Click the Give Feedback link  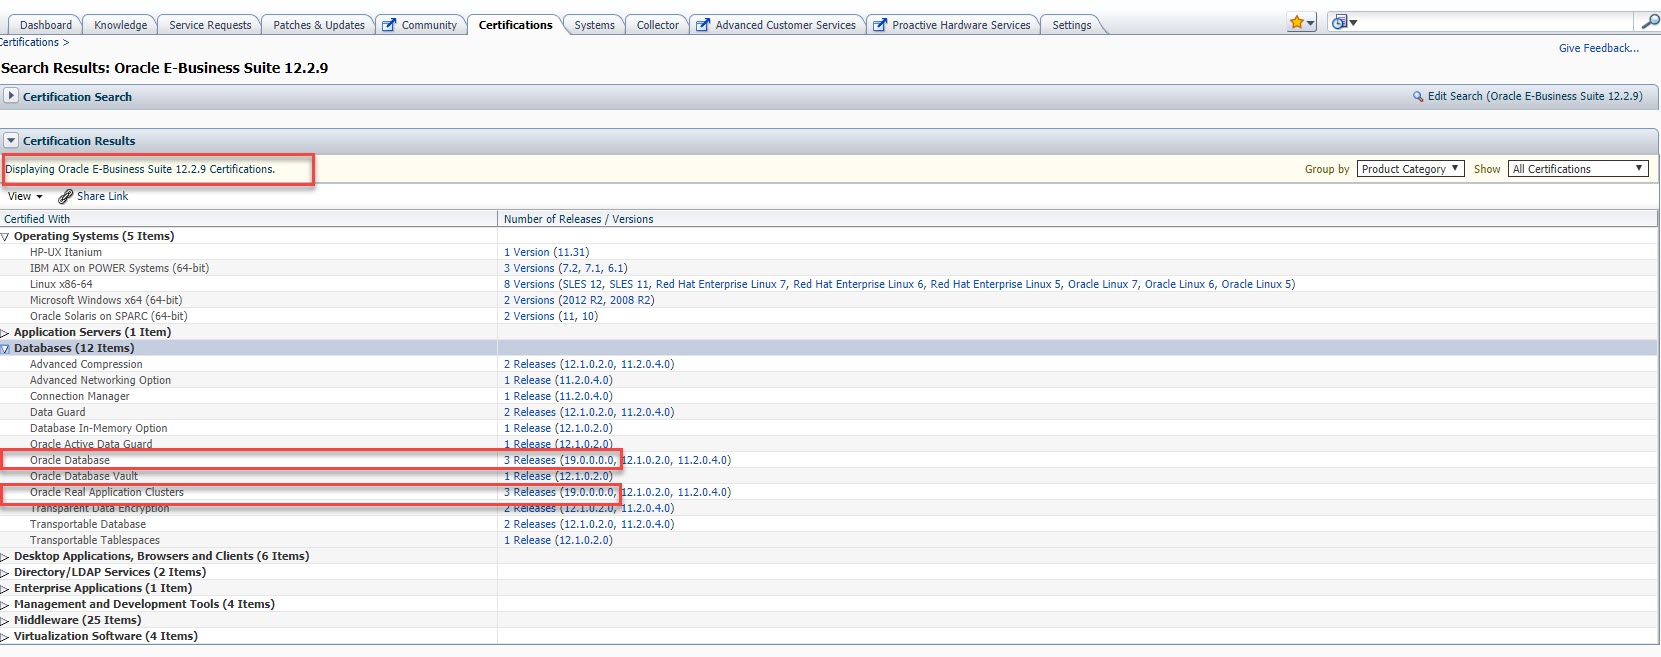(x=1598, y=48)
